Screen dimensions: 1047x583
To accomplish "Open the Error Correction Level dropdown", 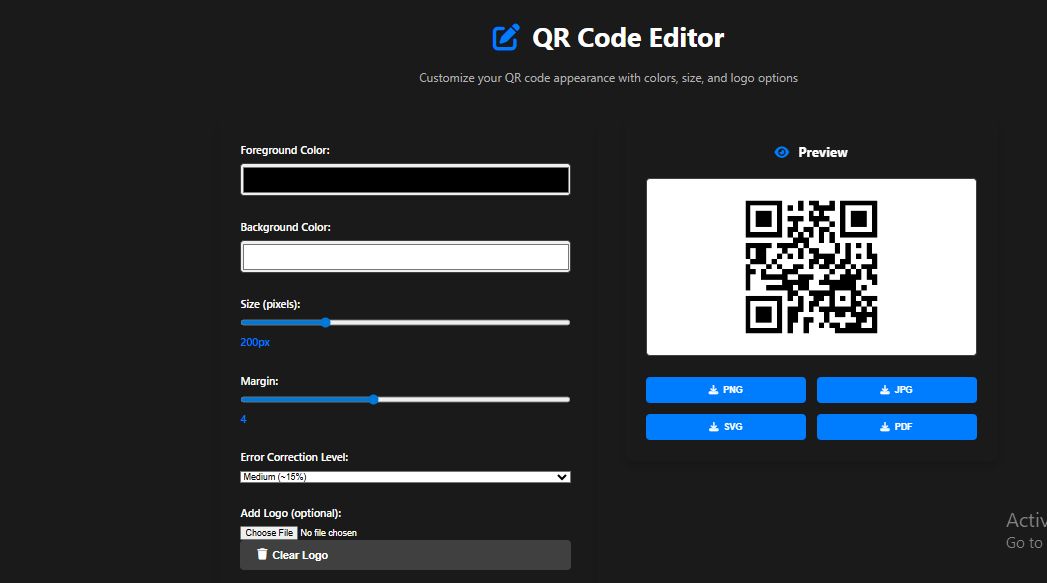I will click(x=405, y=477).
